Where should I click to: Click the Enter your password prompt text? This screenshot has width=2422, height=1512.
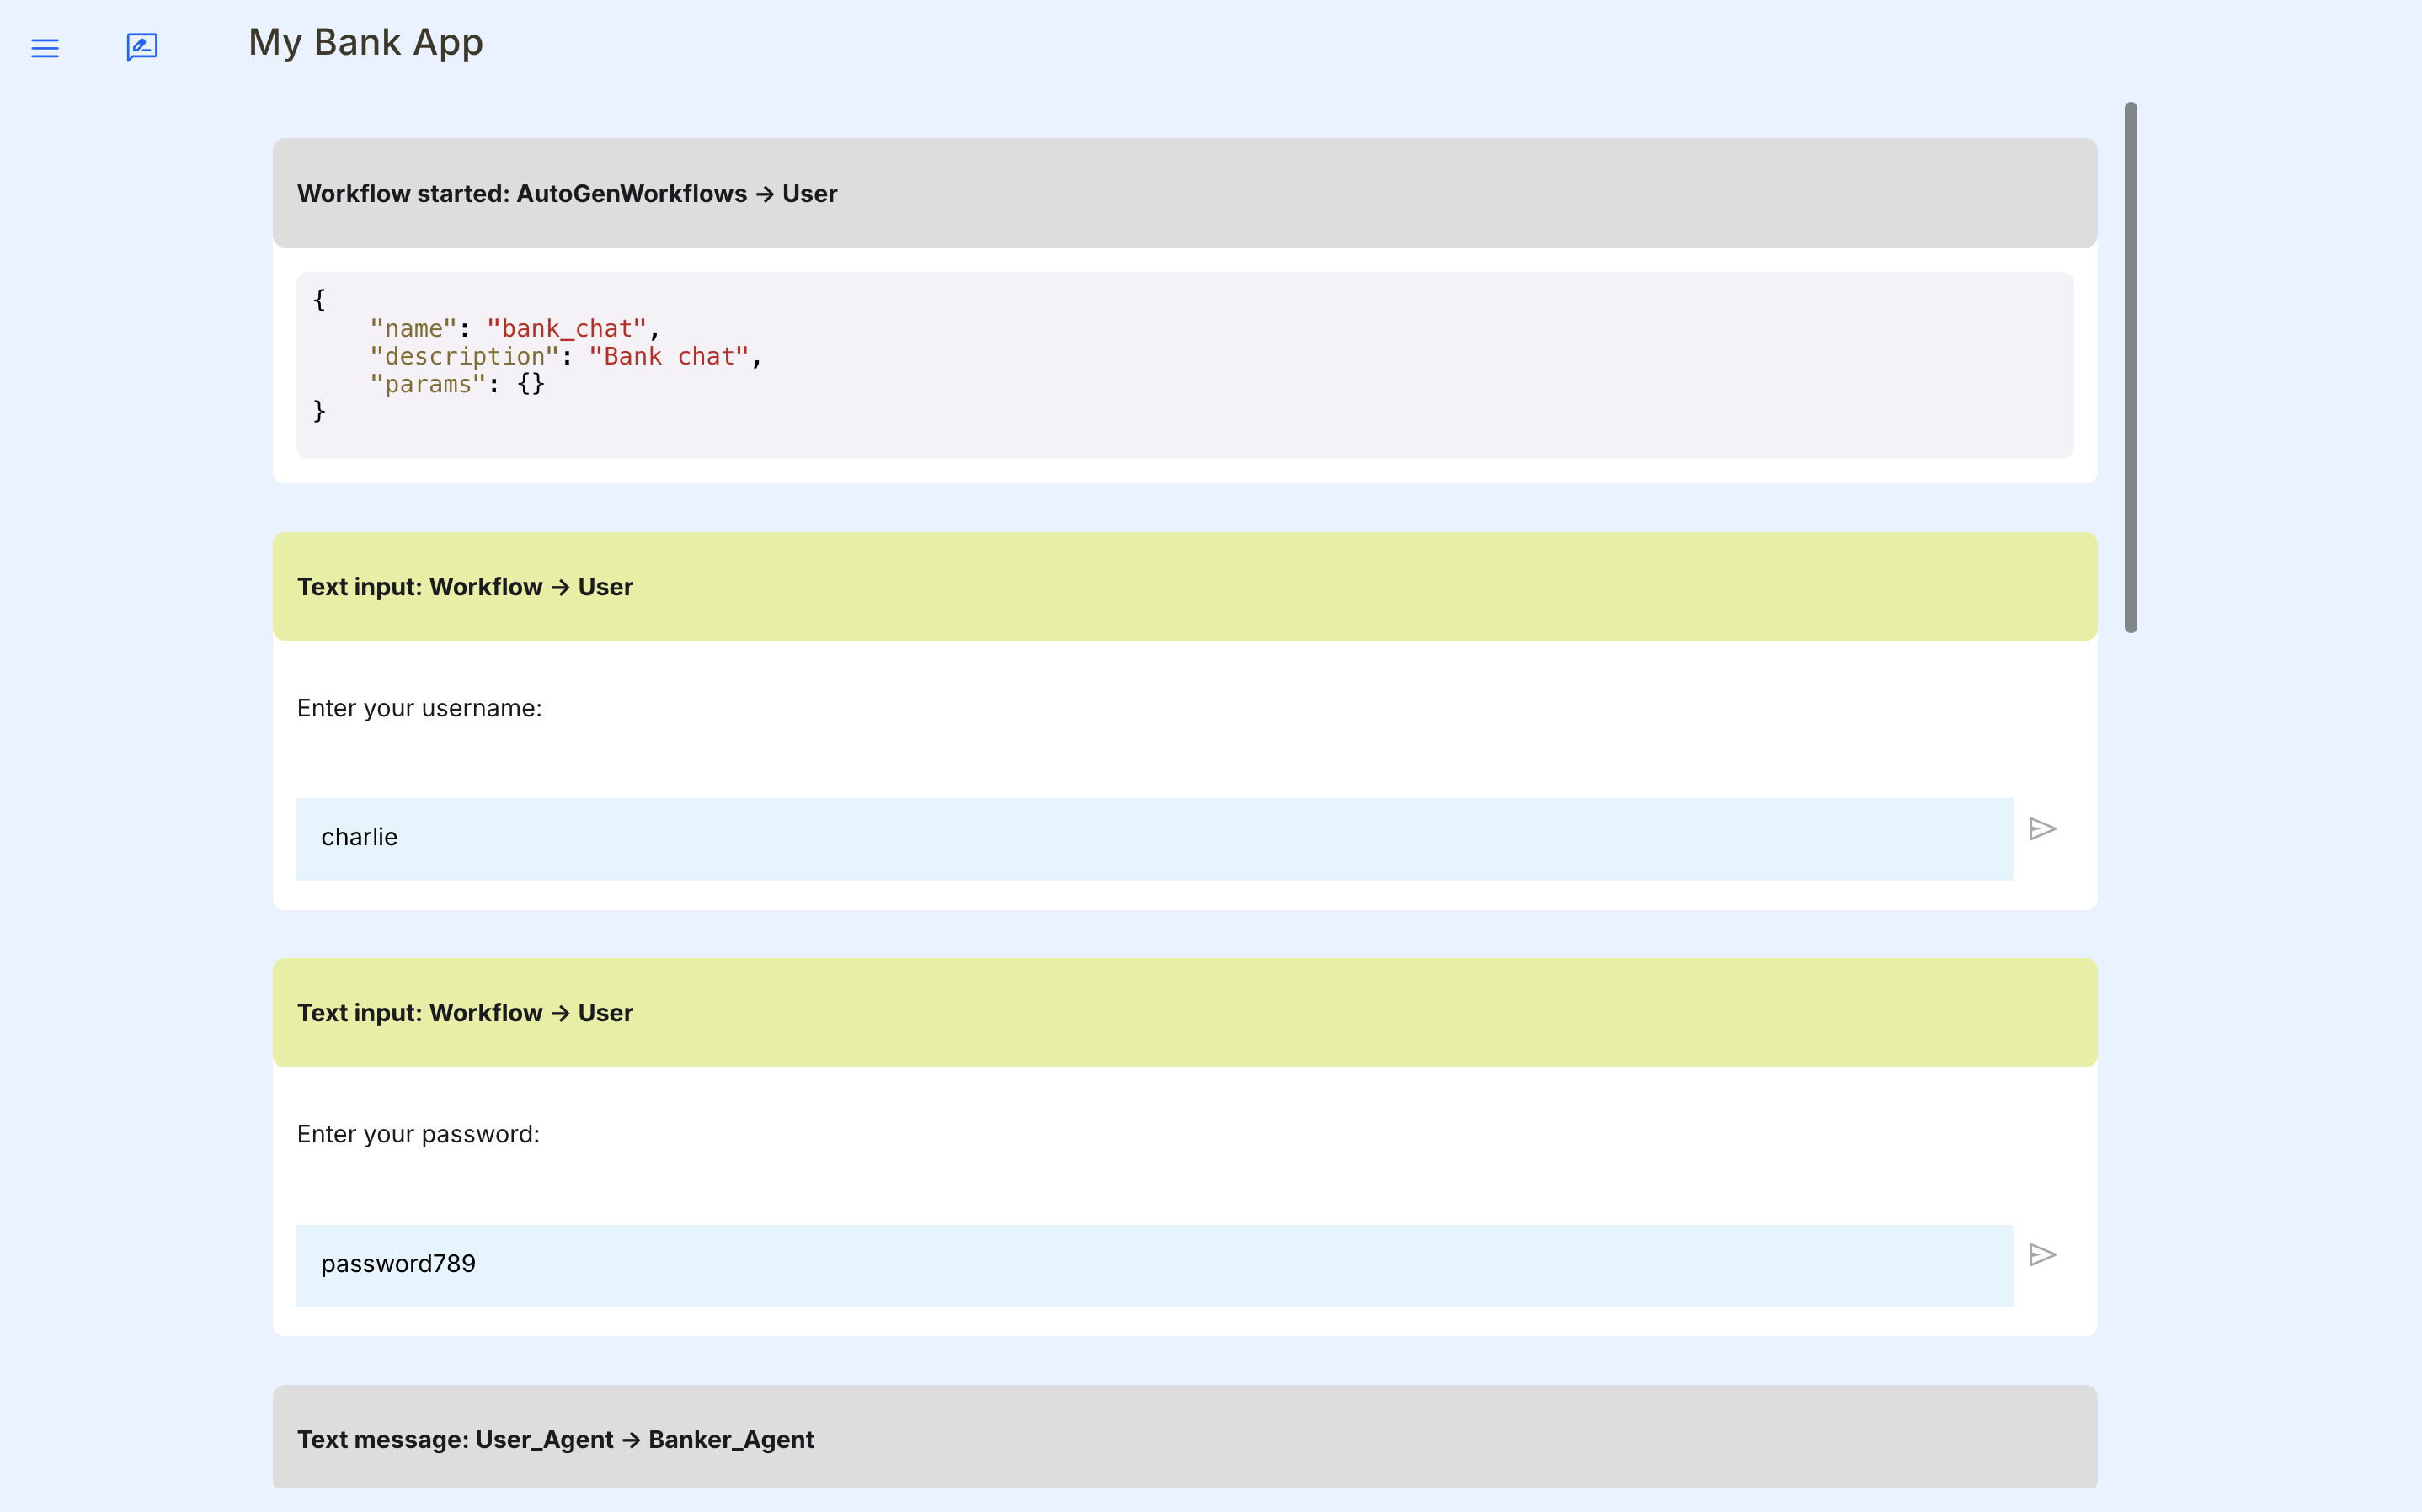tap(418, 1134)
